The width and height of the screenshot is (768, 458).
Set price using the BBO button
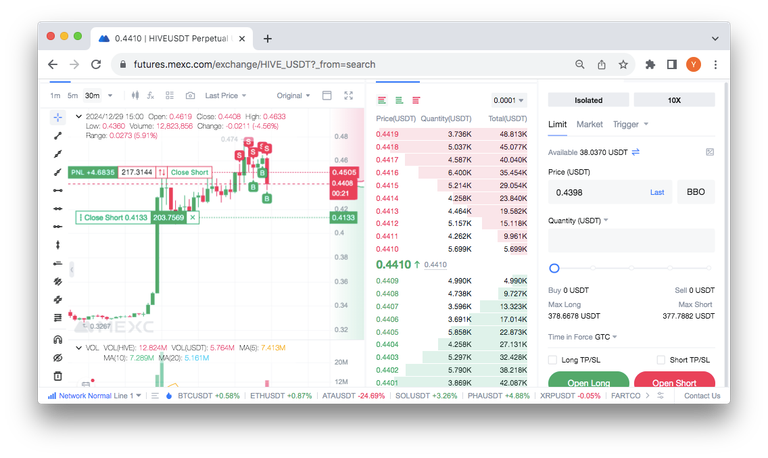click(696, 192)
